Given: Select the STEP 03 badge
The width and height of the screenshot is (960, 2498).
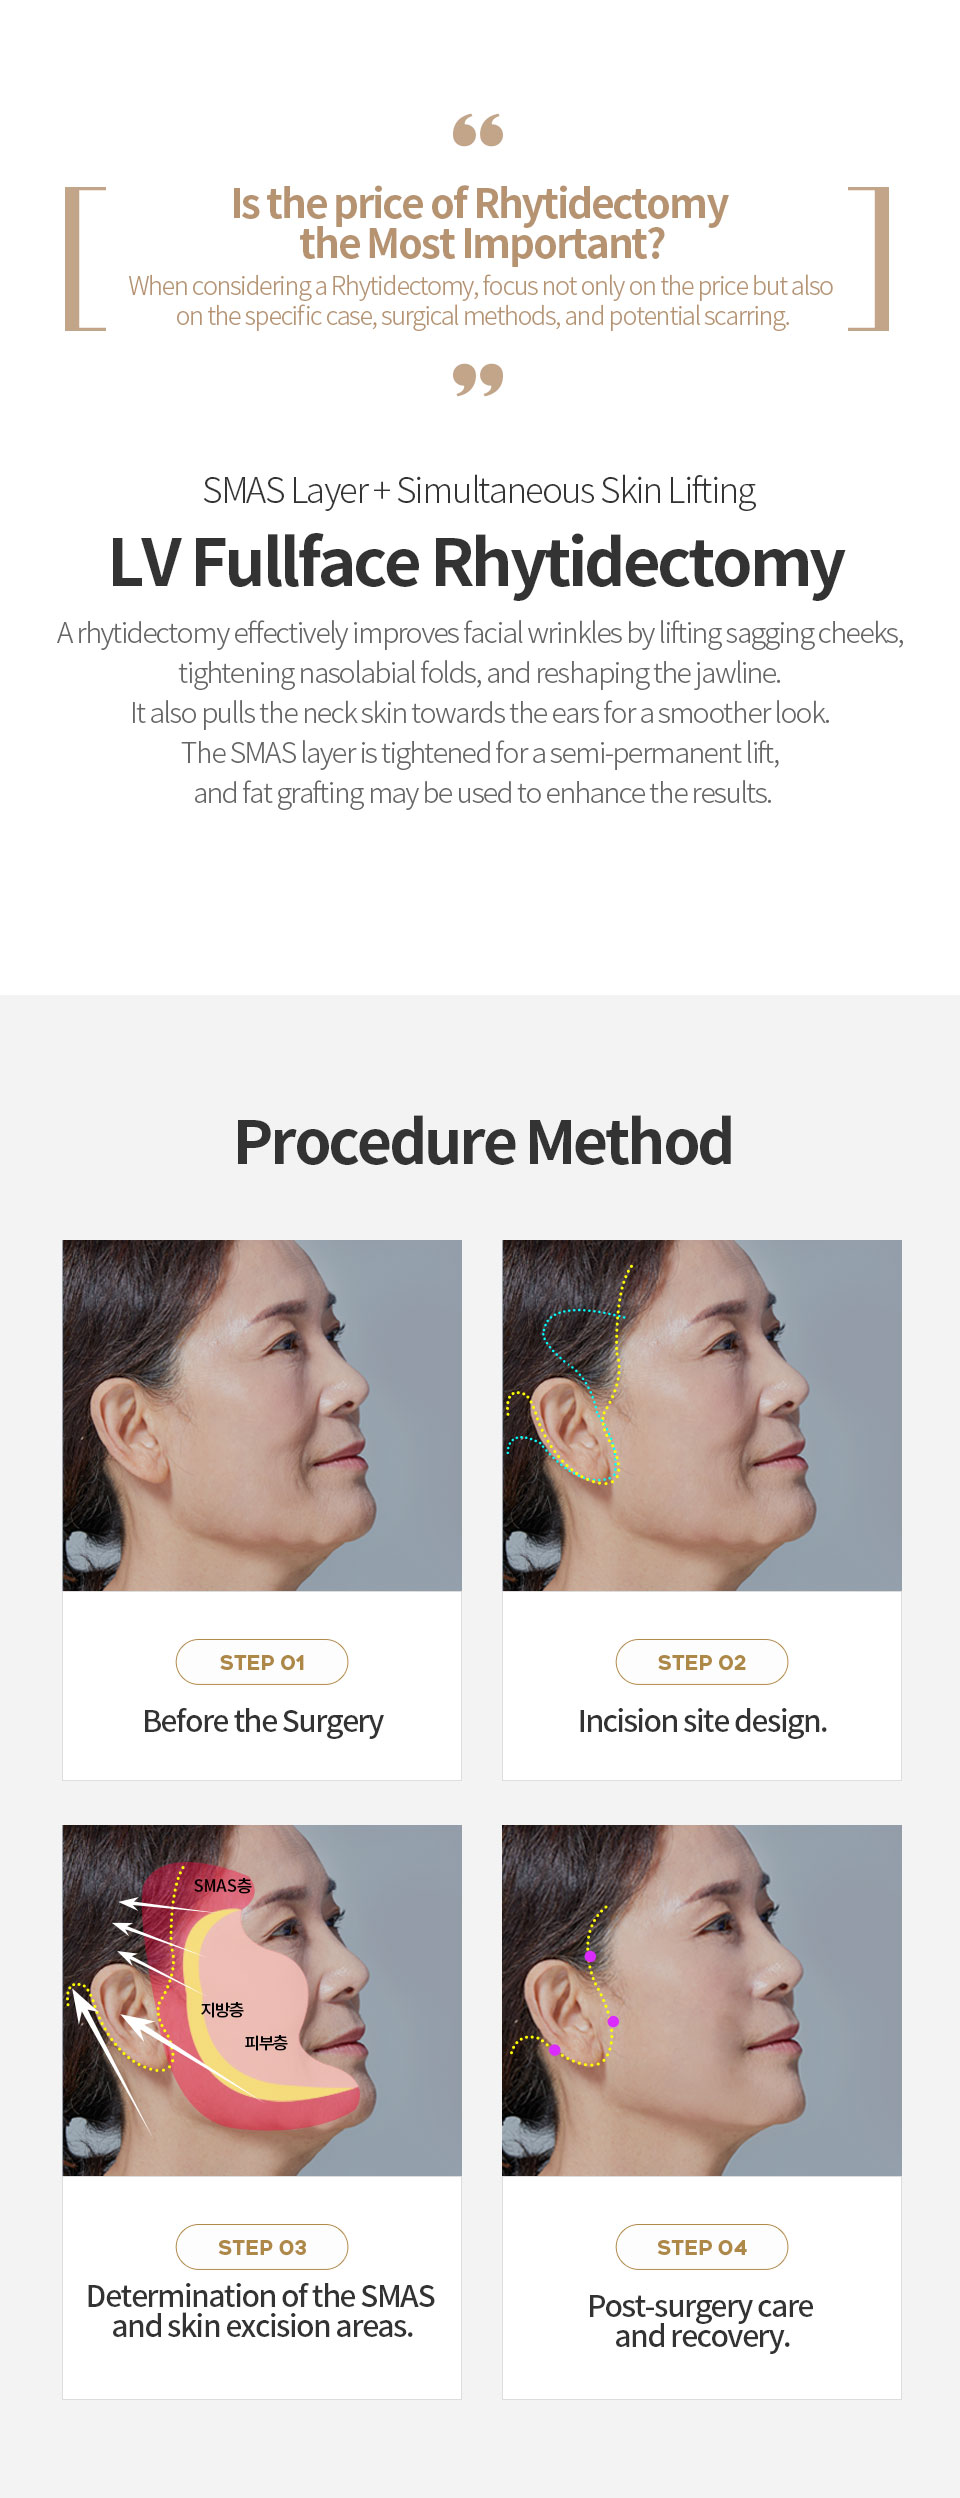Looking at the screenshot, I should pyautogui.click(x=262, y=2247).
